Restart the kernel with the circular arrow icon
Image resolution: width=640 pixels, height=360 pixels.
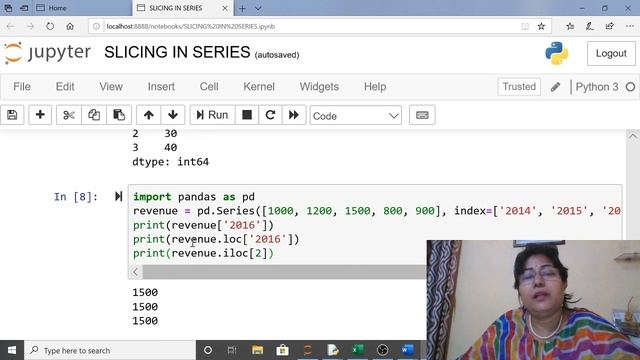click(x=270, y=115)
